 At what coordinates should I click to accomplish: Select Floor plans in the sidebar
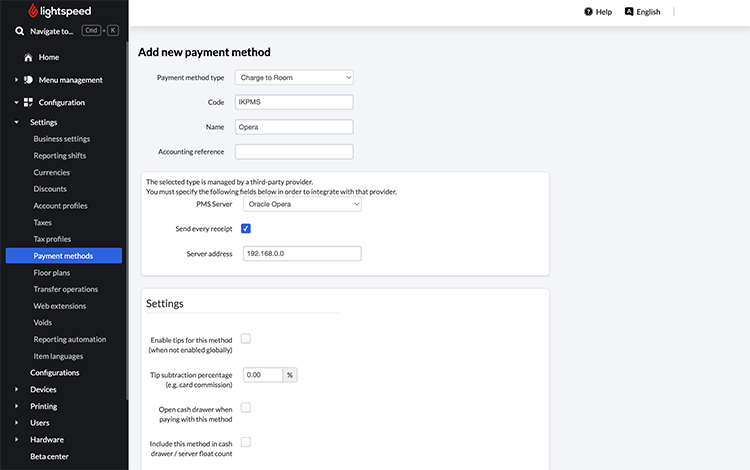pos(52,272)
